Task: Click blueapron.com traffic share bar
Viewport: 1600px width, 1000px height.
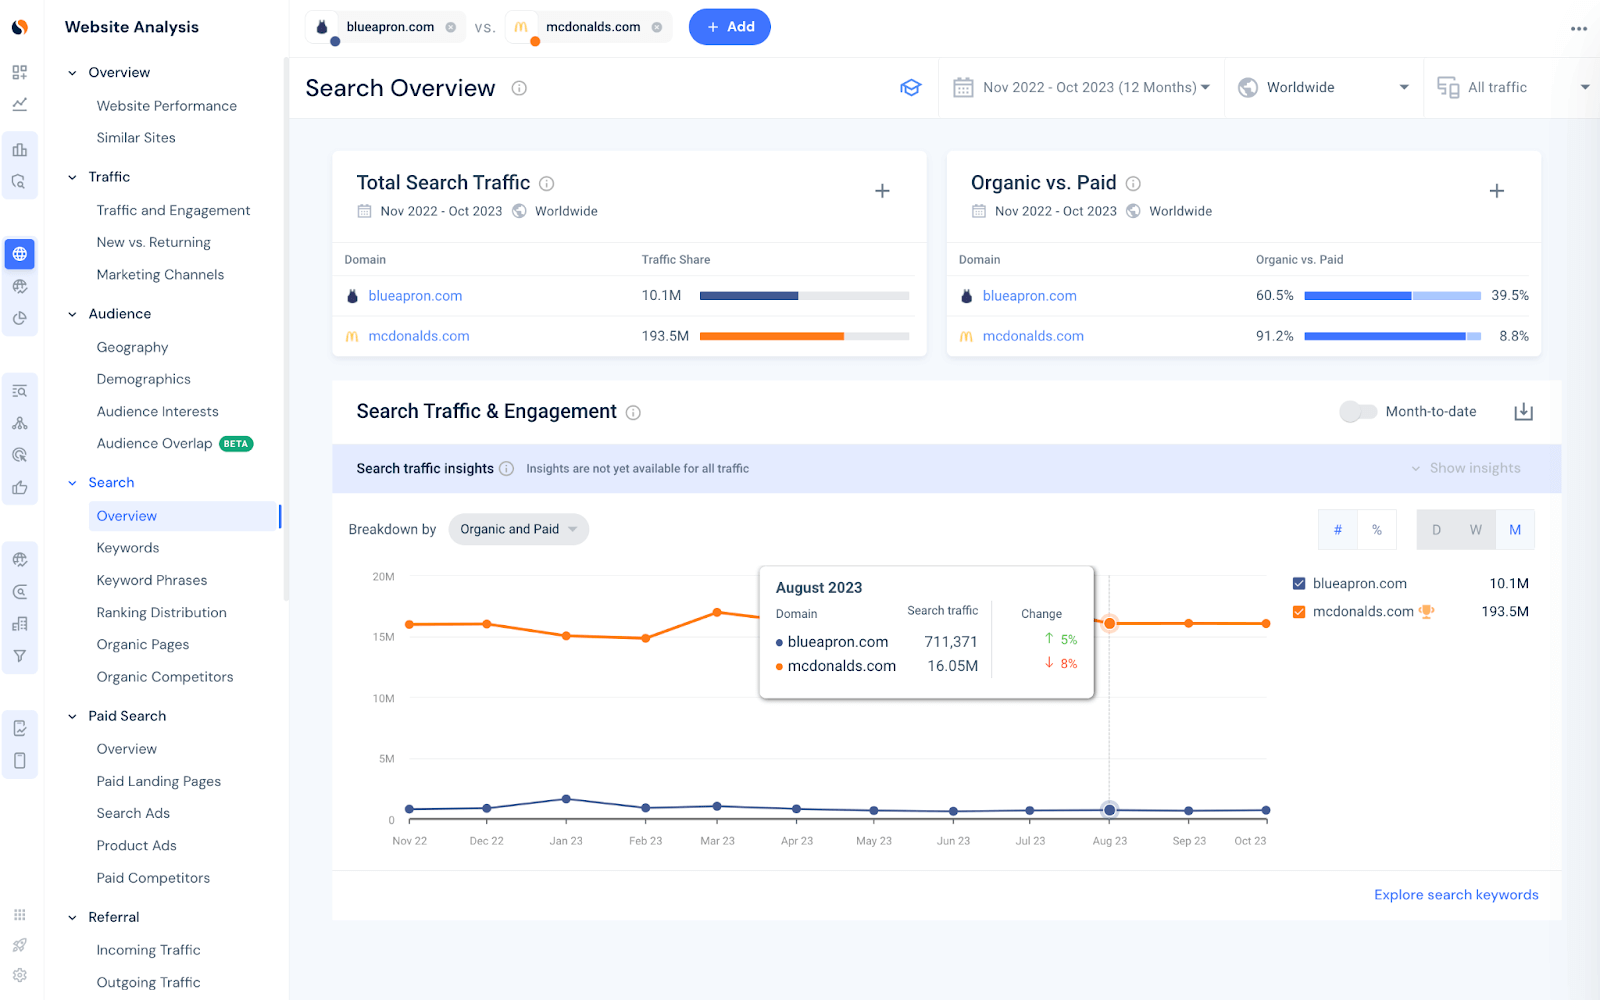Action: pyautogui.click(x=804, y=296)
